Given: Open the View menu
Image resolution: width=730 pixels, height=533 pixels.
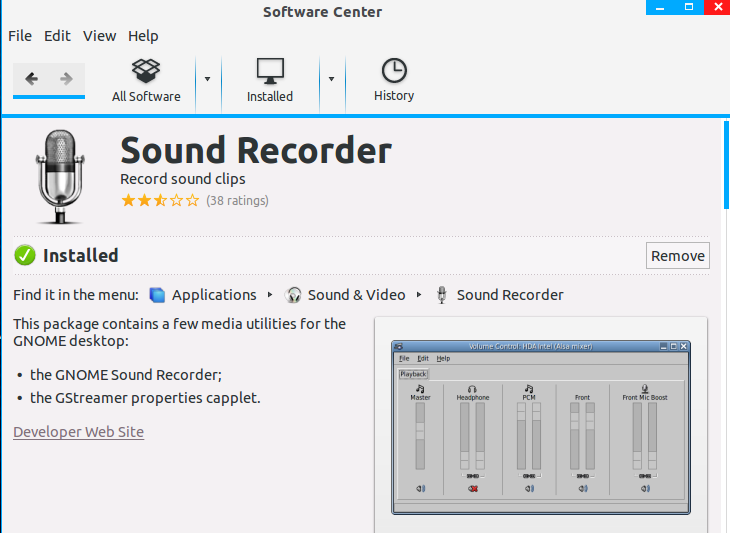Looking at the screenshot, I should coord(99,36).
